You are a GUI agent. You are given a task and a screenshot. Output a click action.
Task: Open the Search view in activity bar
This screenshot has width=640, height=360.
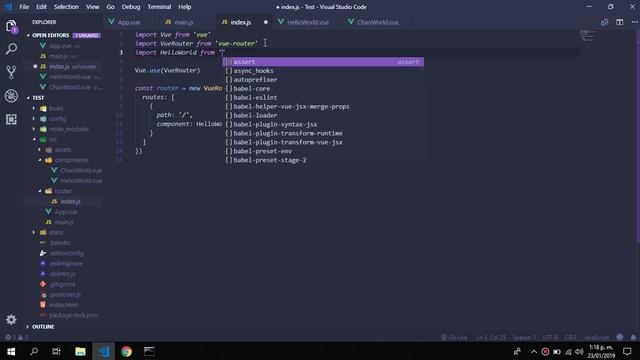[x=11, y=49]
